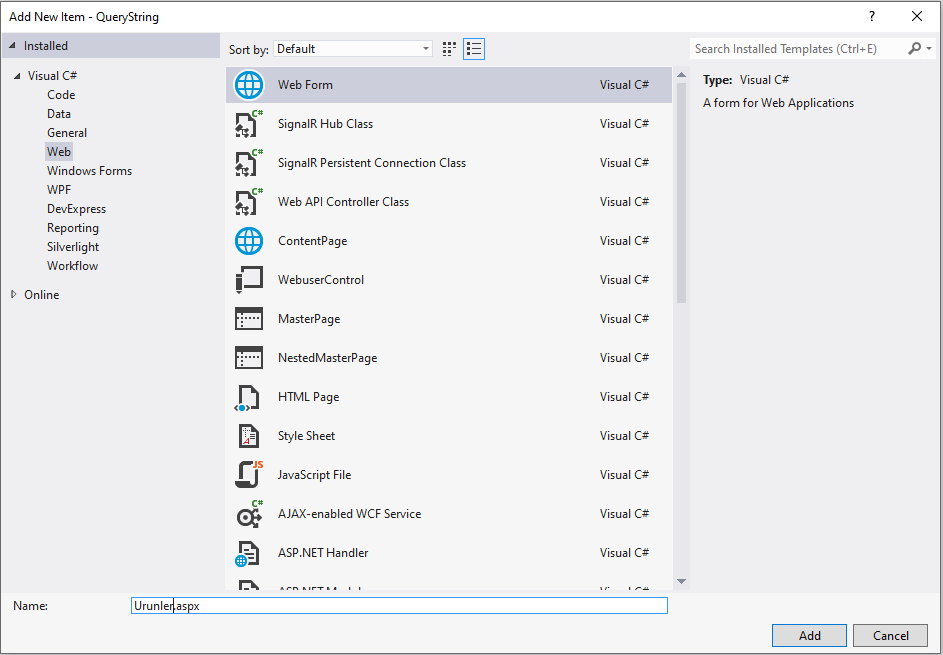Screen dimensions: 943x655
Task: Open the DevExpress template category
Action: click(76, 209)
